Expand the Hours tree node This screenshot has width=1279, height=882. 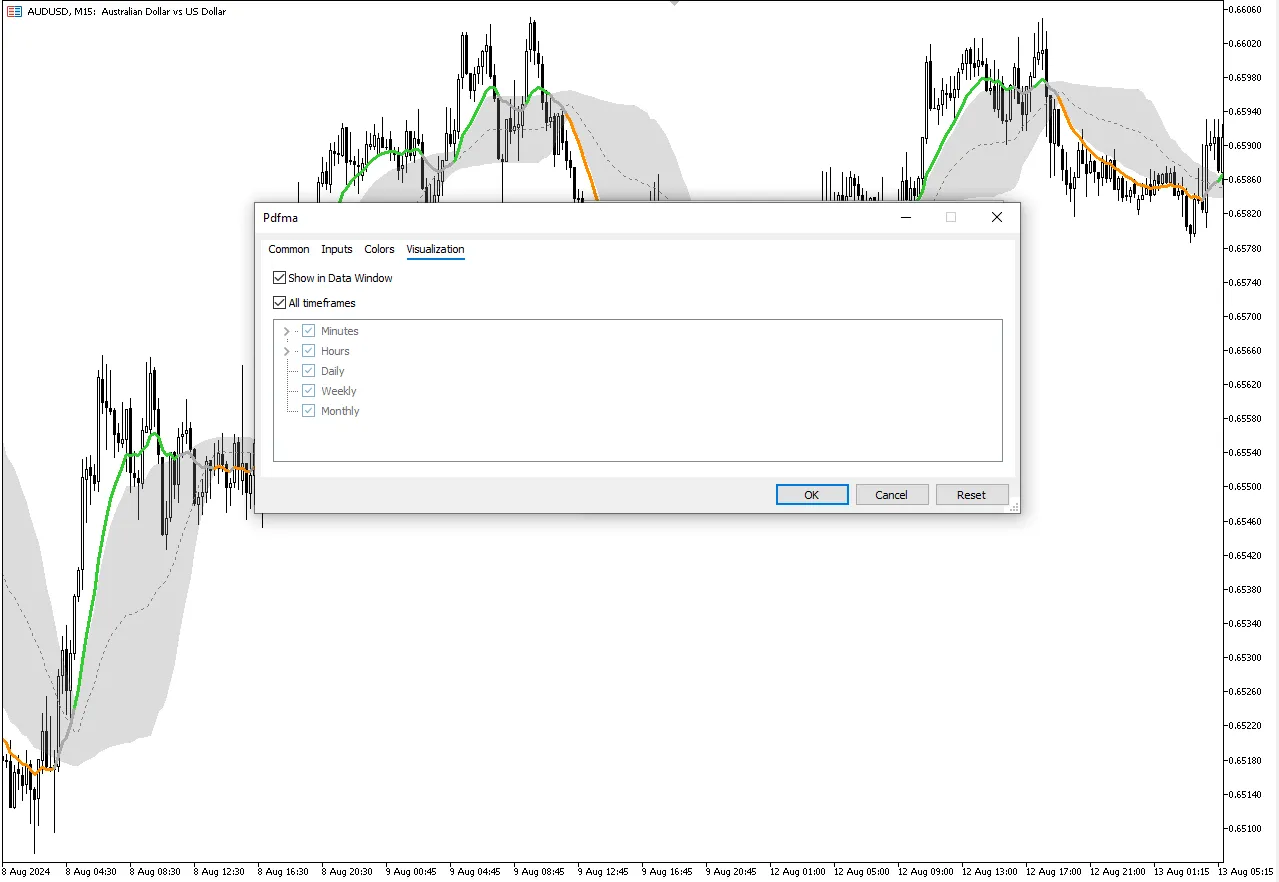coord(287,351)
